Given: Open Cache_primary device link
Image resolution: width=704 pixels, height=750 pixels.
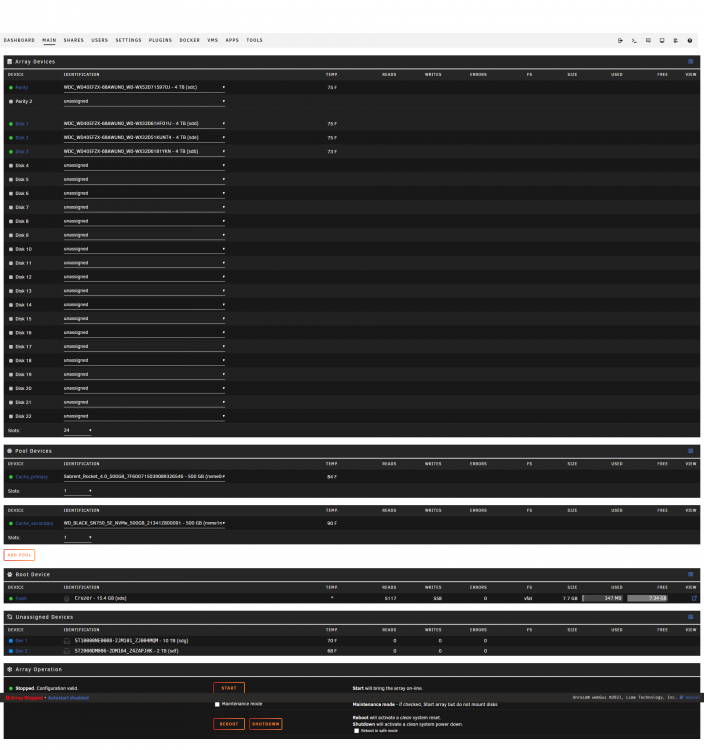Looking at the screenshot, I should click(32, 477).
